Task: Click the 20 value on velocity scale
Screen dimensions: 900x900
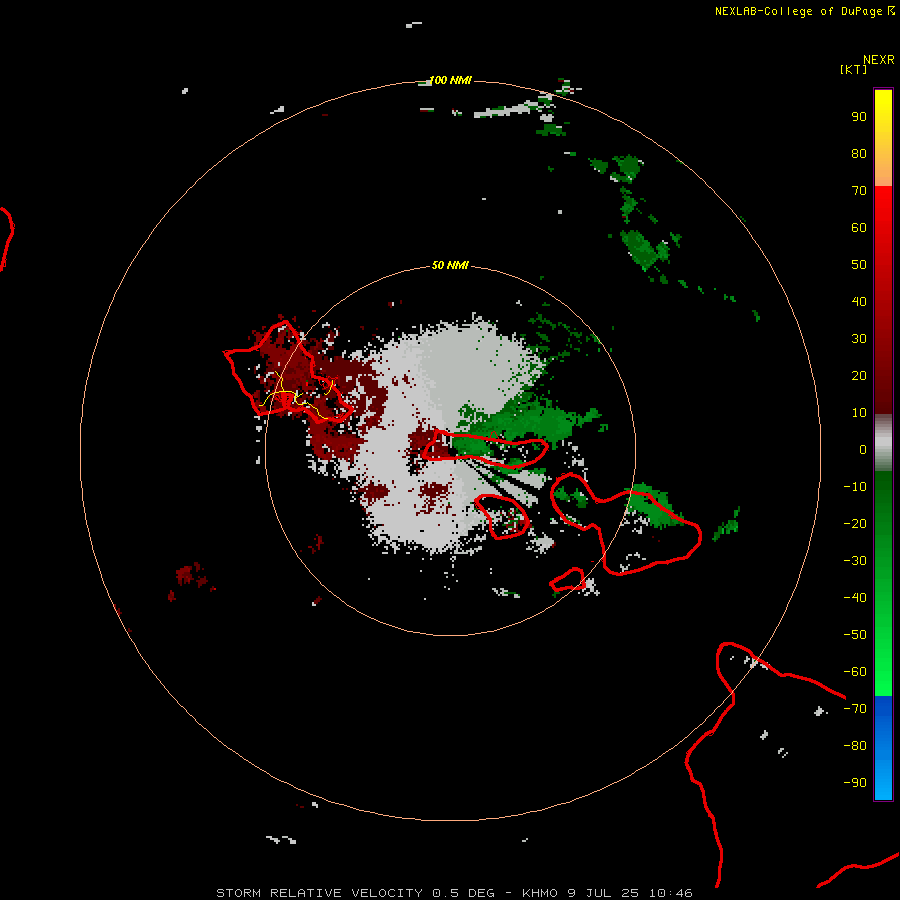Action: (x=859, y=375)
